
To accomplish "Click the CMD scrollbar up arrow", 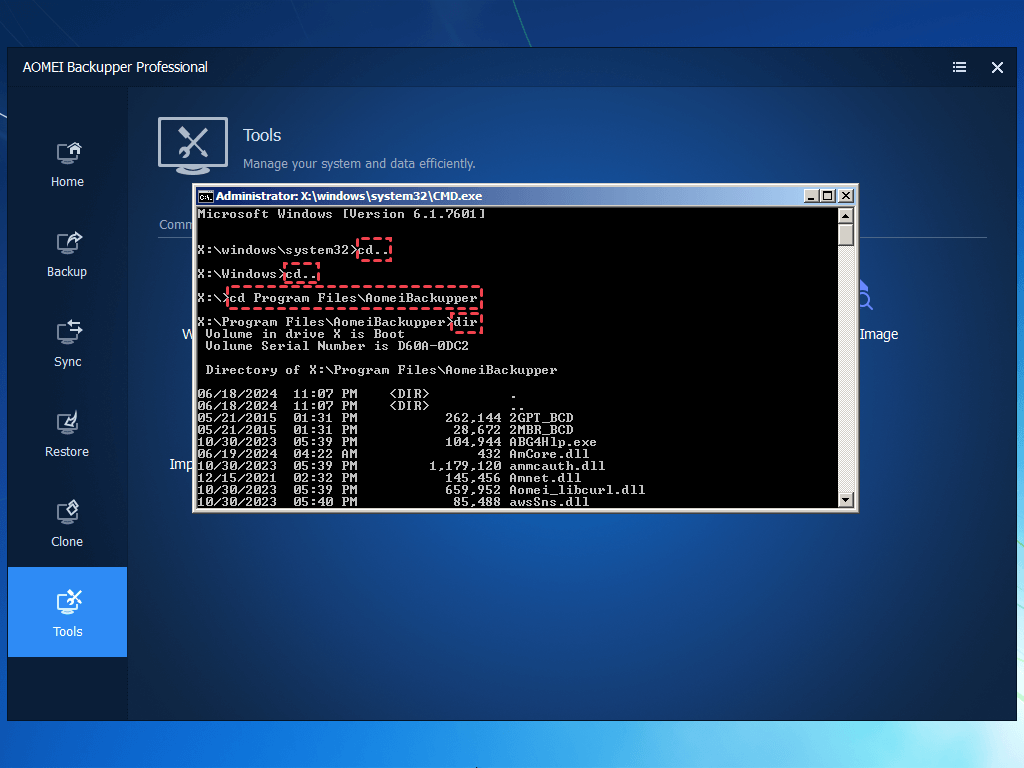I will coord(846,216).
